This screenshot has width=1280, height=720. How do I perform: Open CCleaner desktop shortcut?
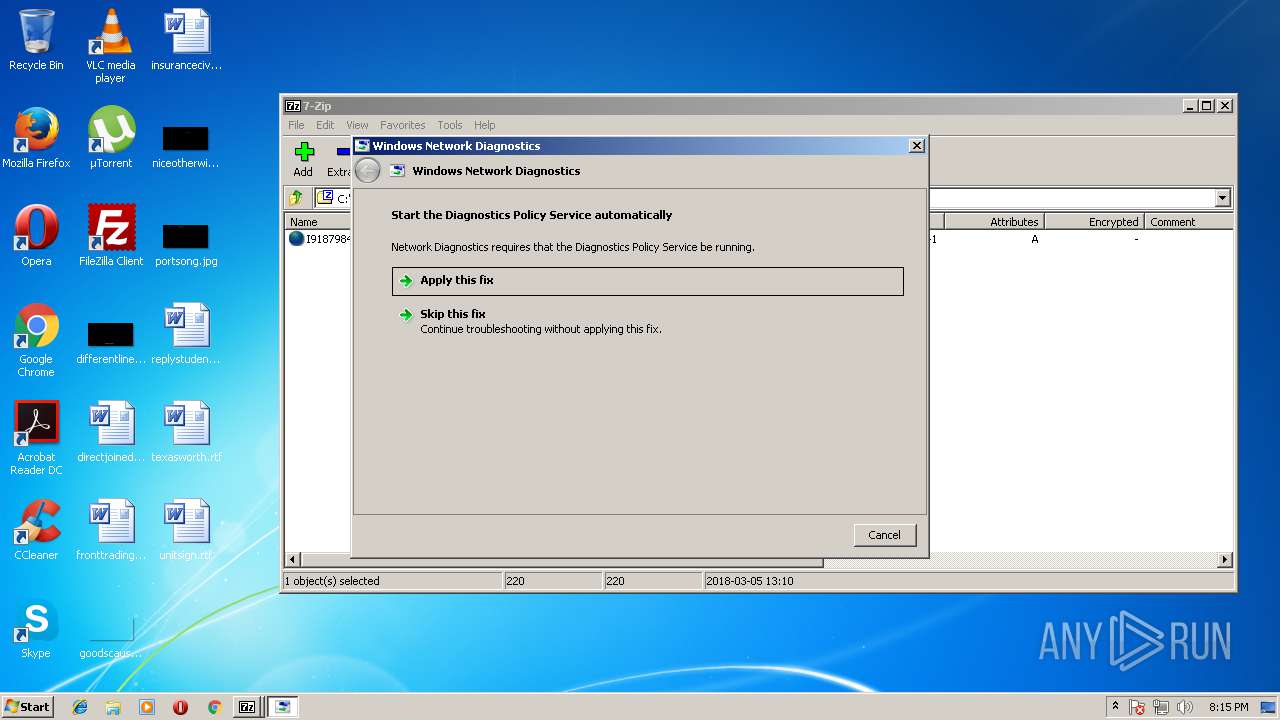tap(36, 530)
